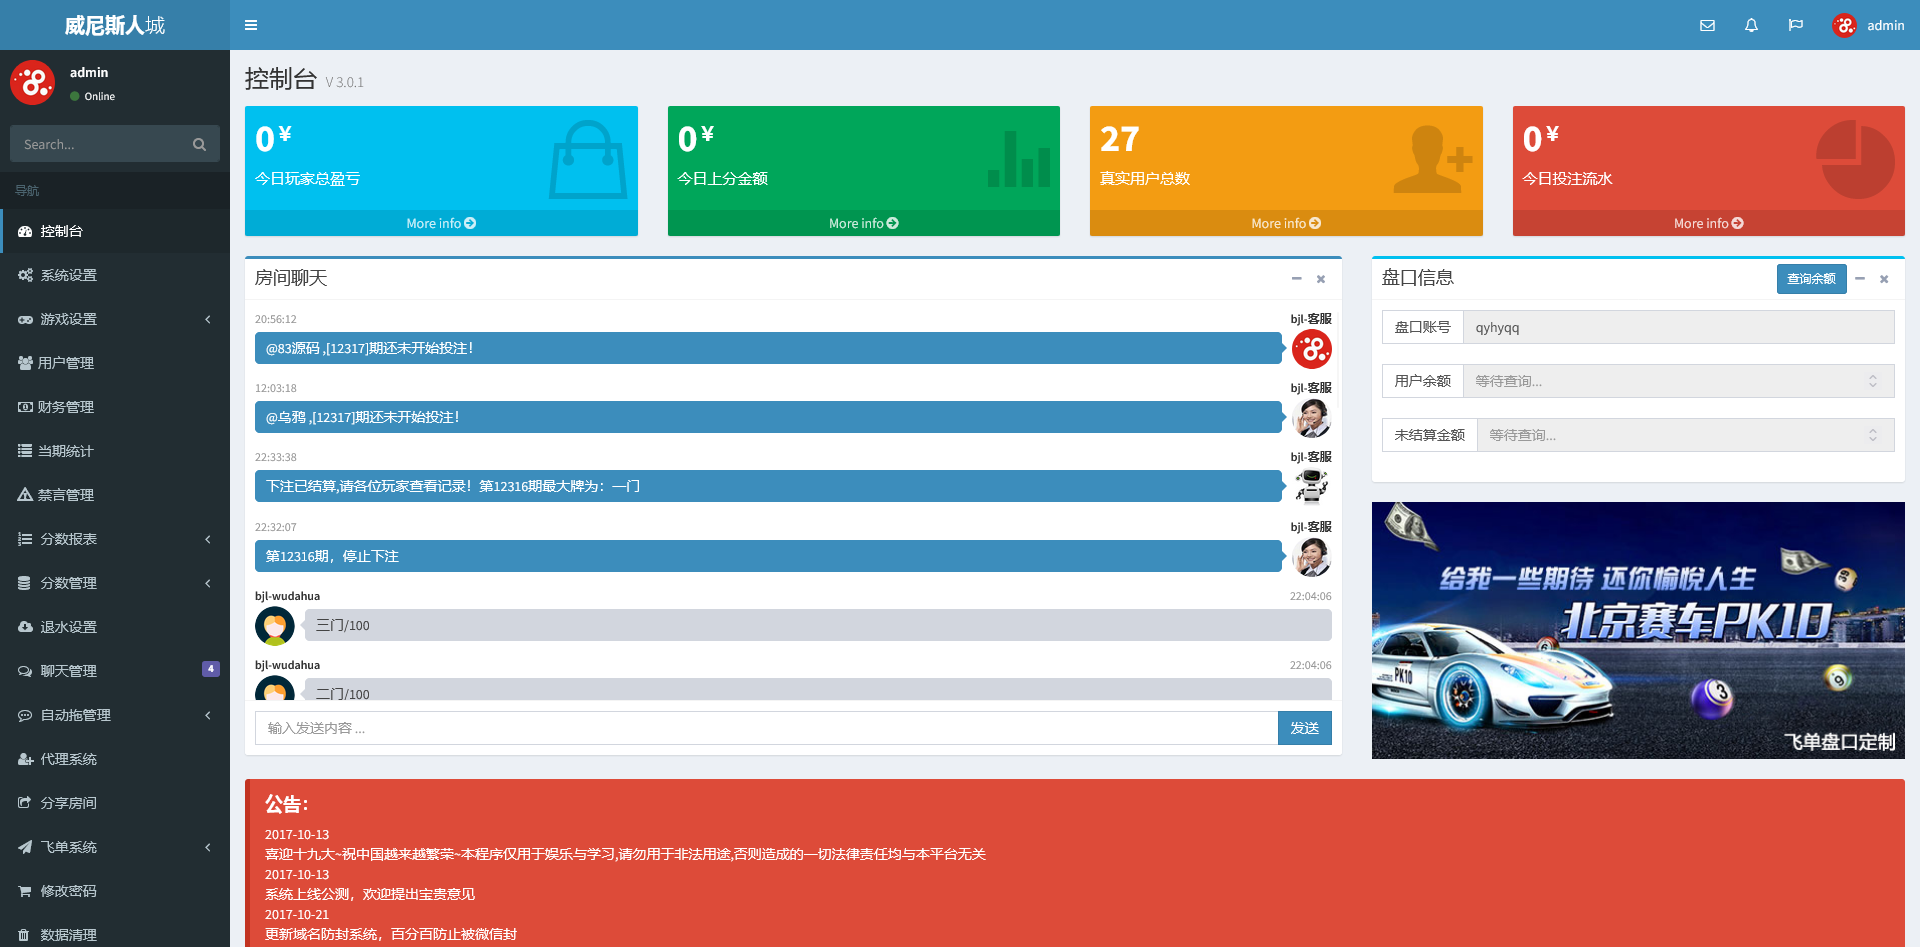Click the 盘口账号 field showing qyhyqq
Image resolution: width=1920 pixels, height=947 pixels.
1678,327
